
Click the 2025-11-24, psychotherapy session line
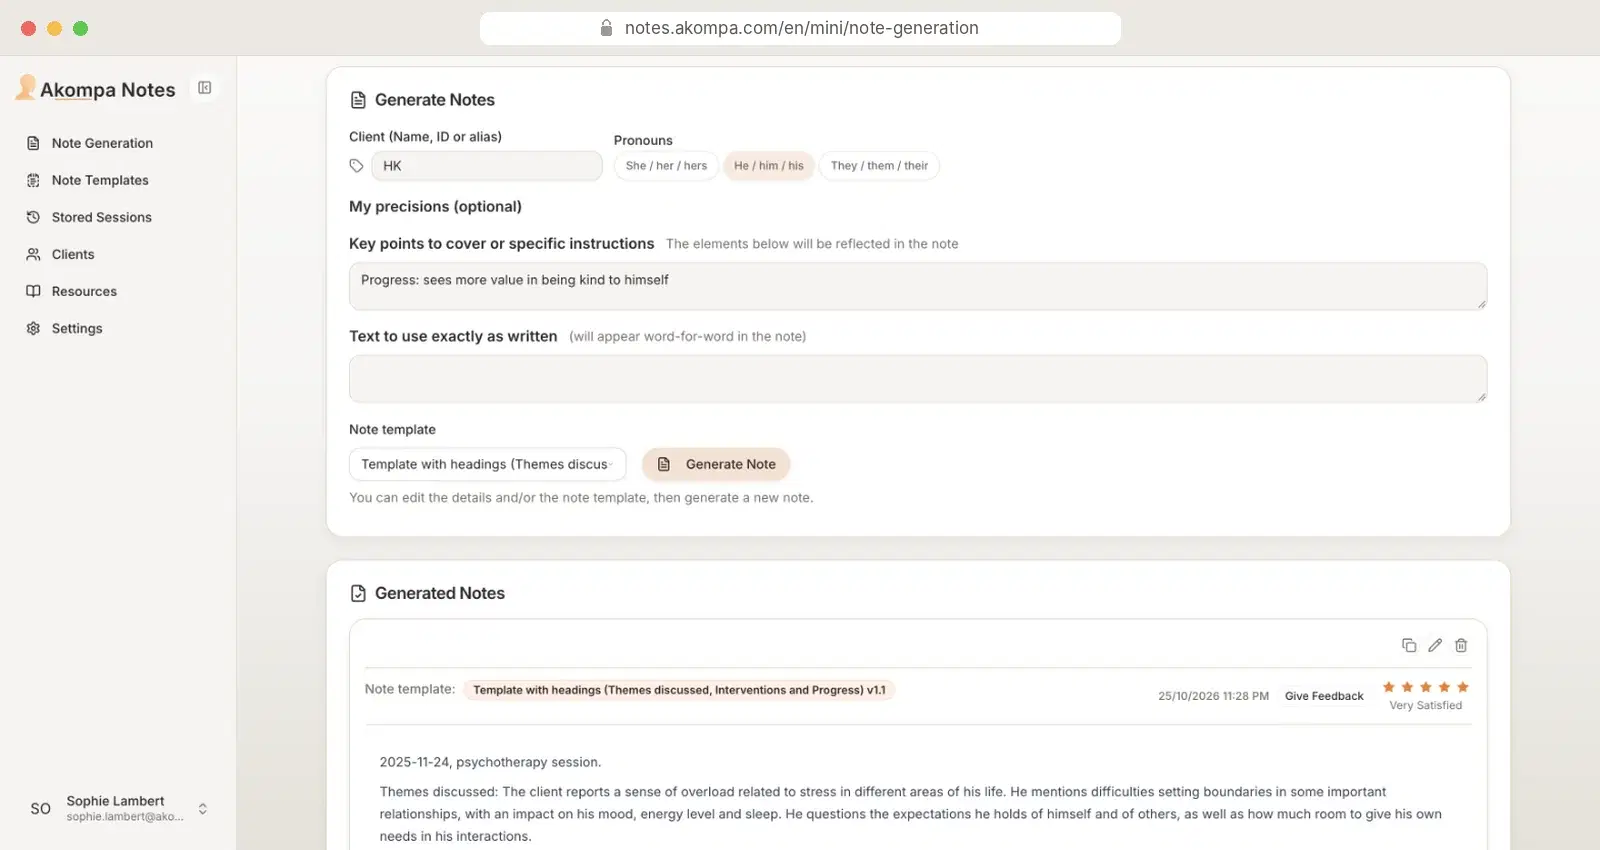coord(490,762)
